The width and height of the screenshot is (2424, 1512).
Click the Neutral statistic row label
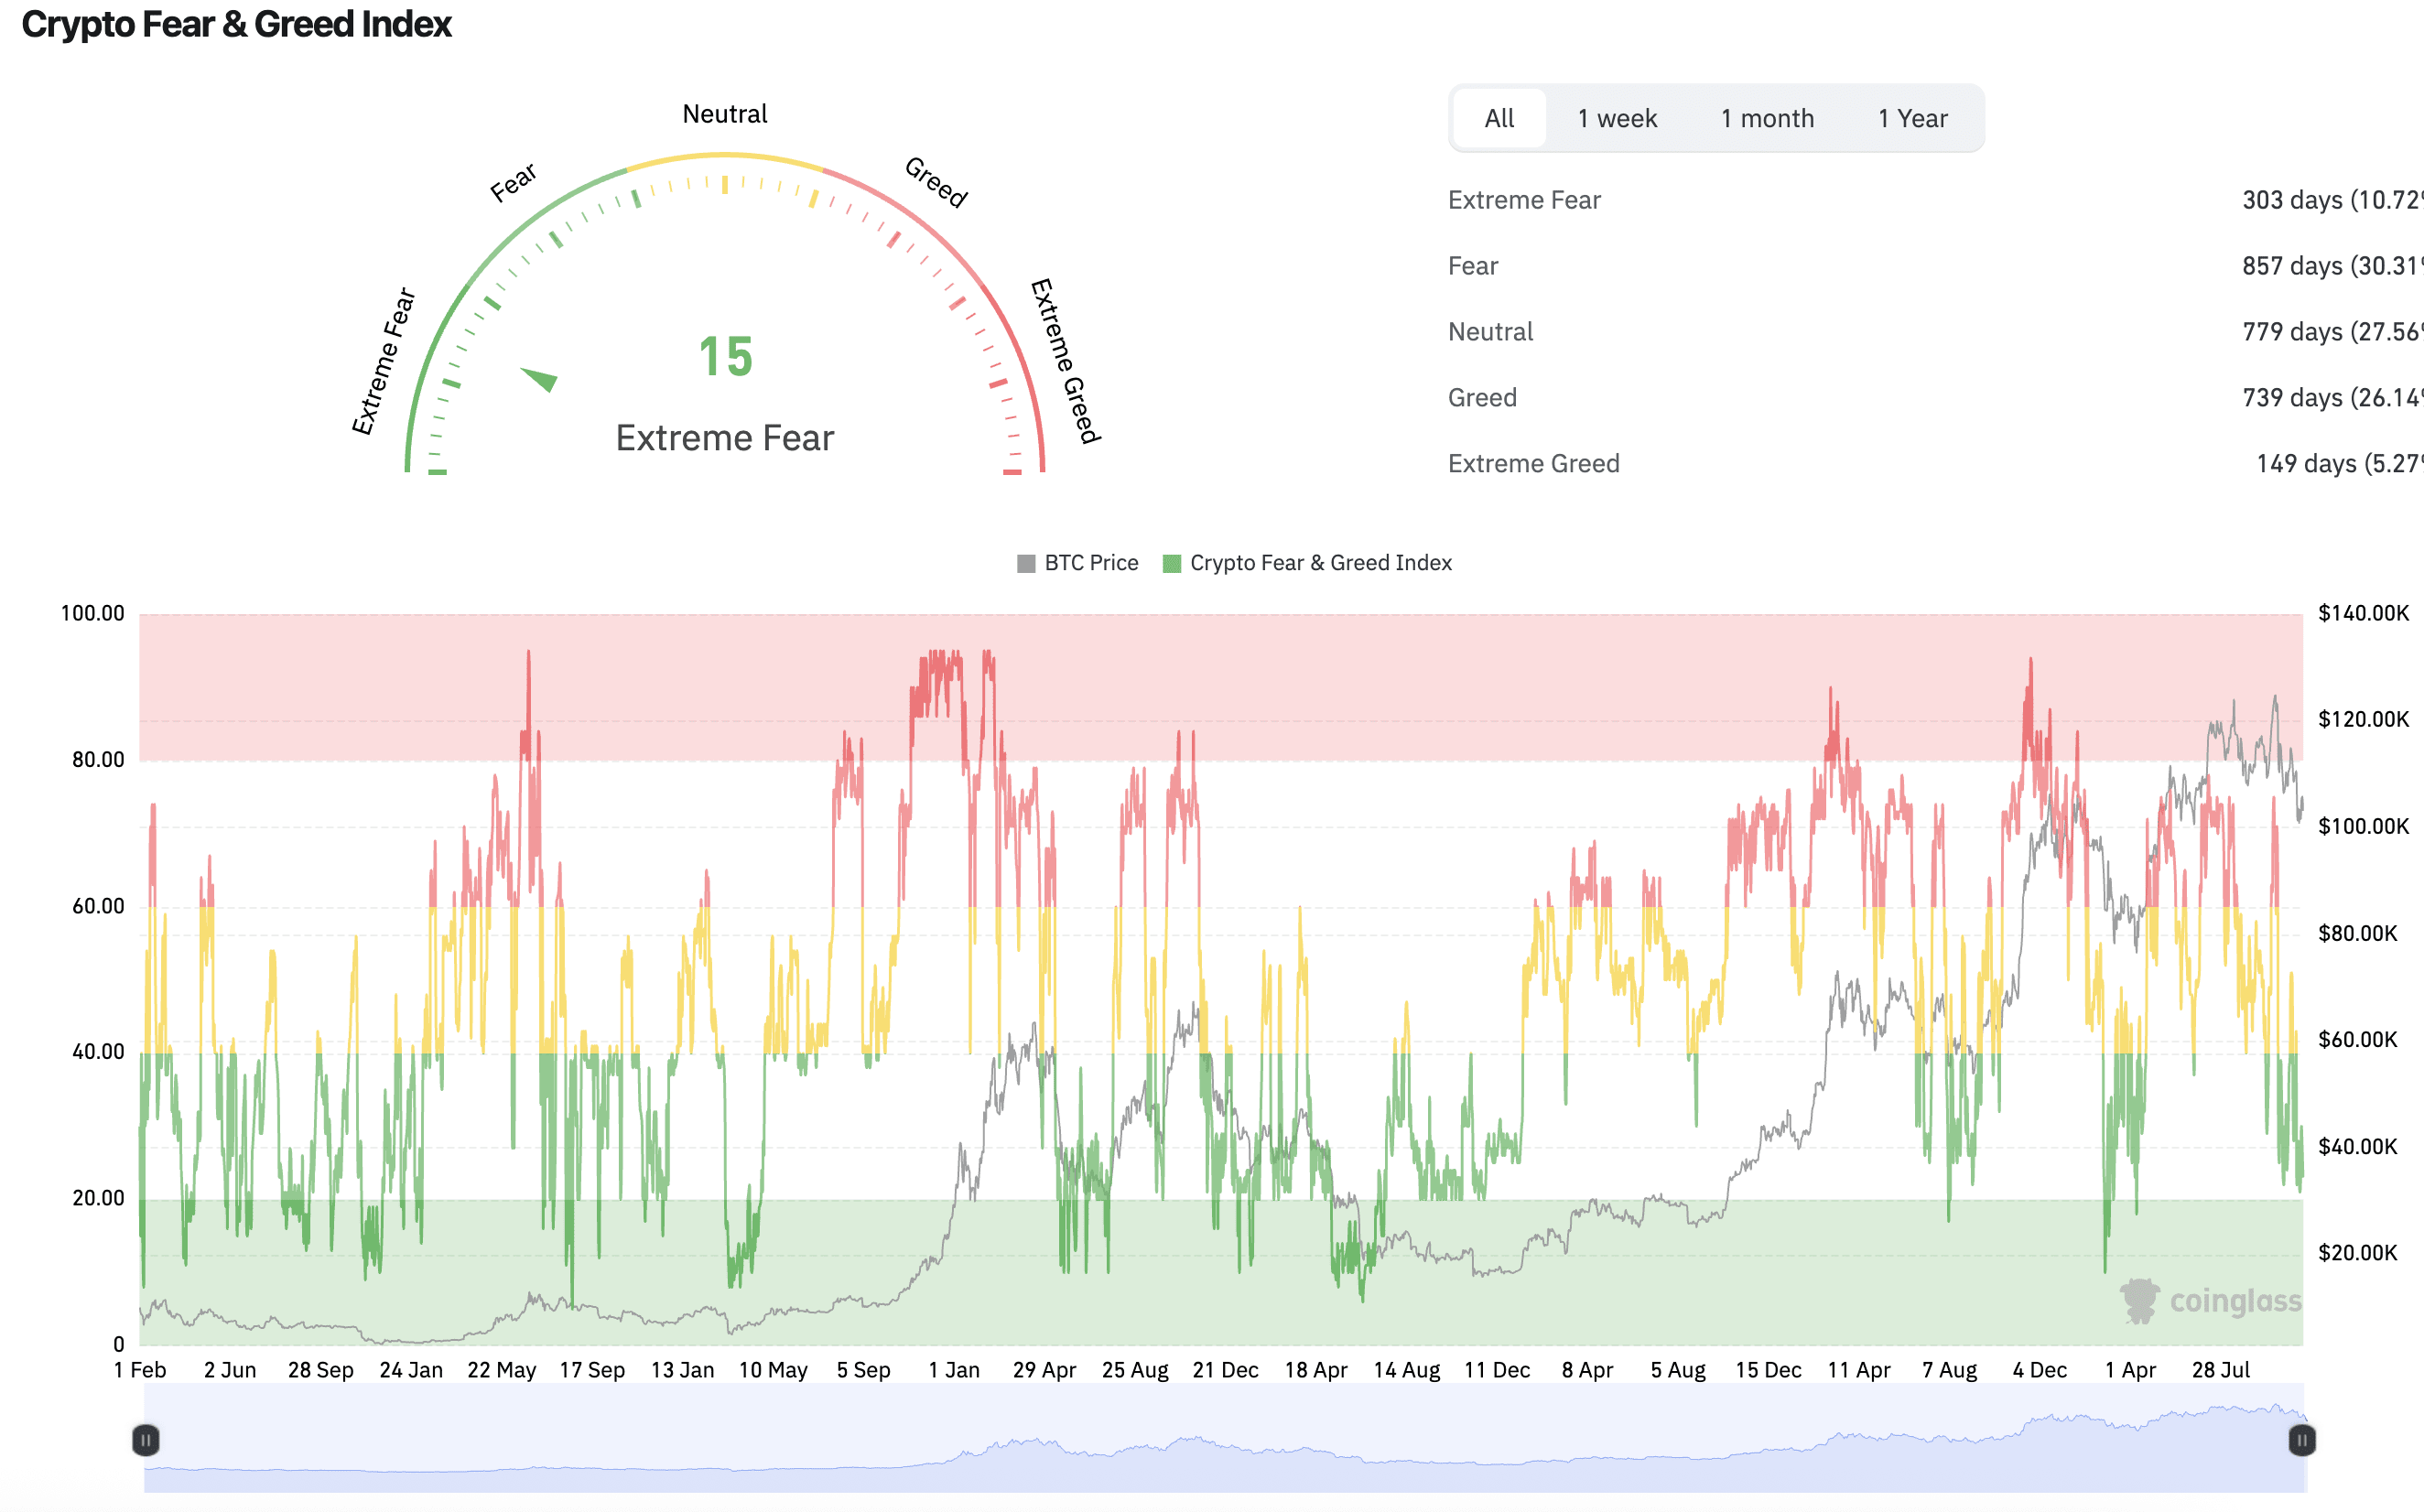[x=1489, y=332]
